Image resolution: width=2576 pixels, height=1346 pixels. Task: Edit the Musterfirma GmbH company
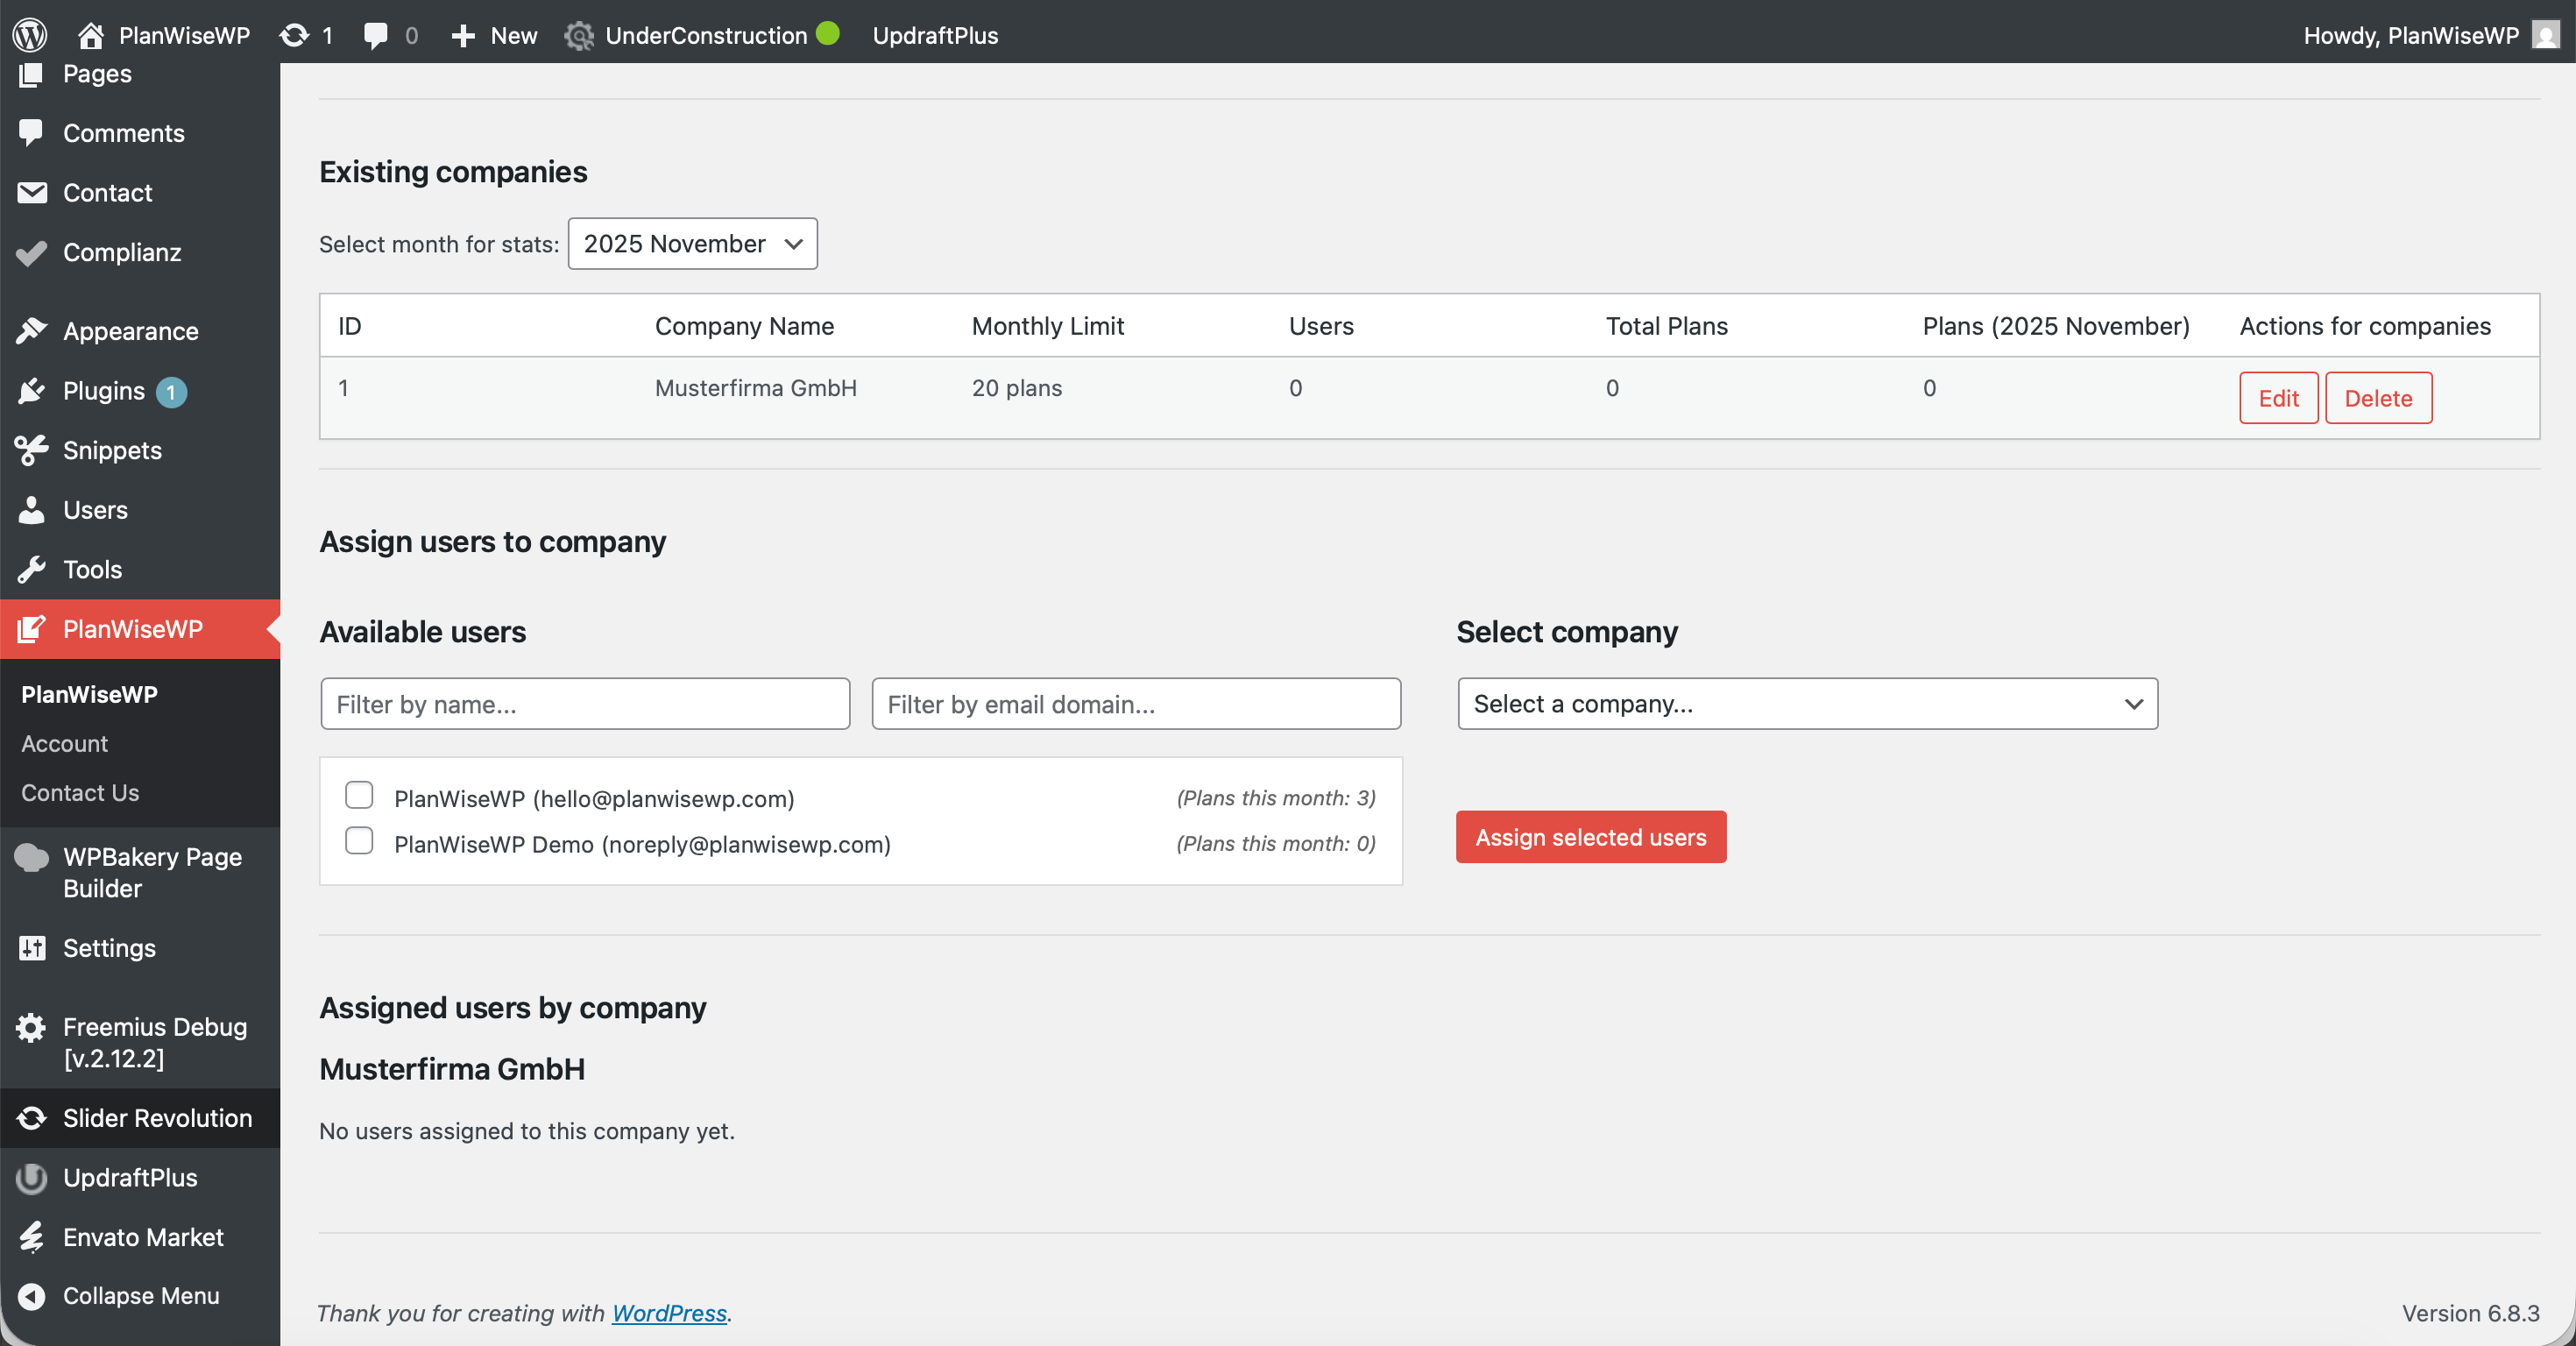pyautogui.click(x=2278, y=397)
